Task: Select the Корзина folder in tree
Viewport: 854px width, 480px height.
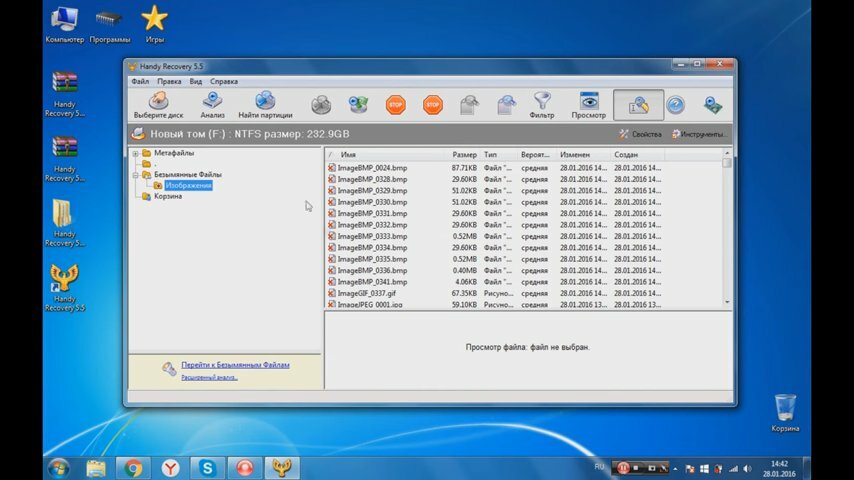Action: [167, 196]
